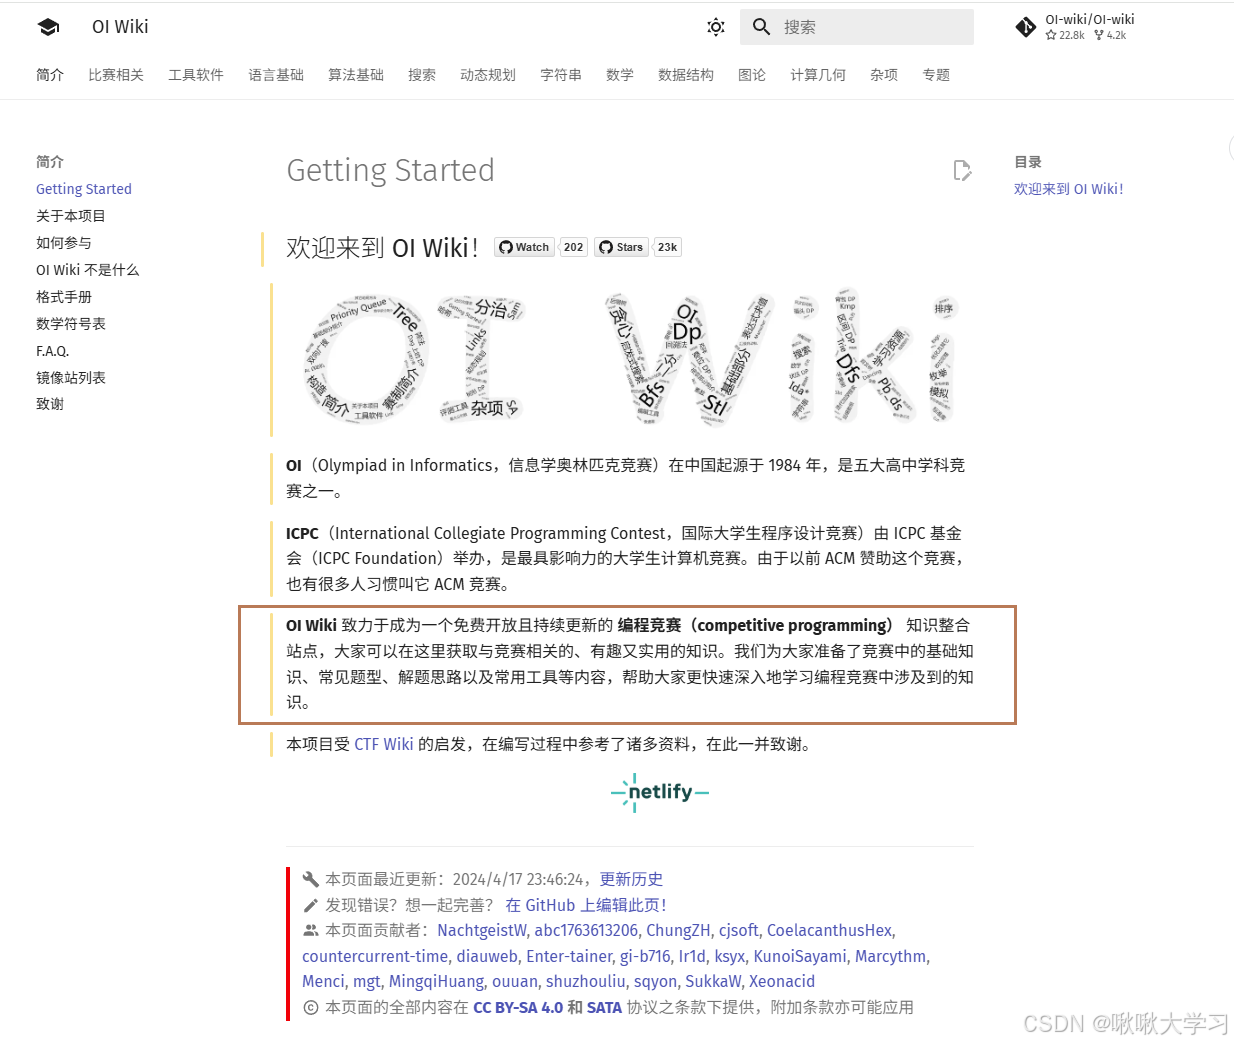1234x1043 pixels.
Task: Open 数学符号表 in the sidebar
Action: (x=71, y=324)
